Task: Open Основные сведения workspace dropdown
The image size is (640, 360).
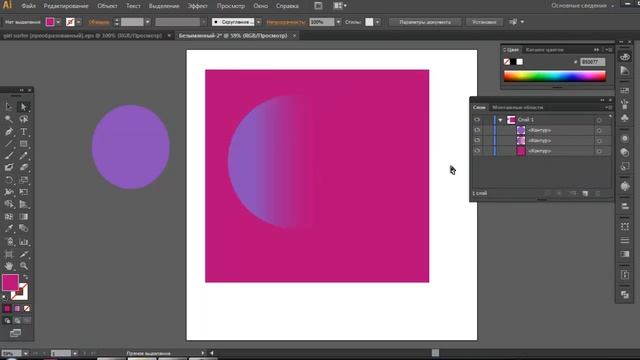Action: pos(582,6)
